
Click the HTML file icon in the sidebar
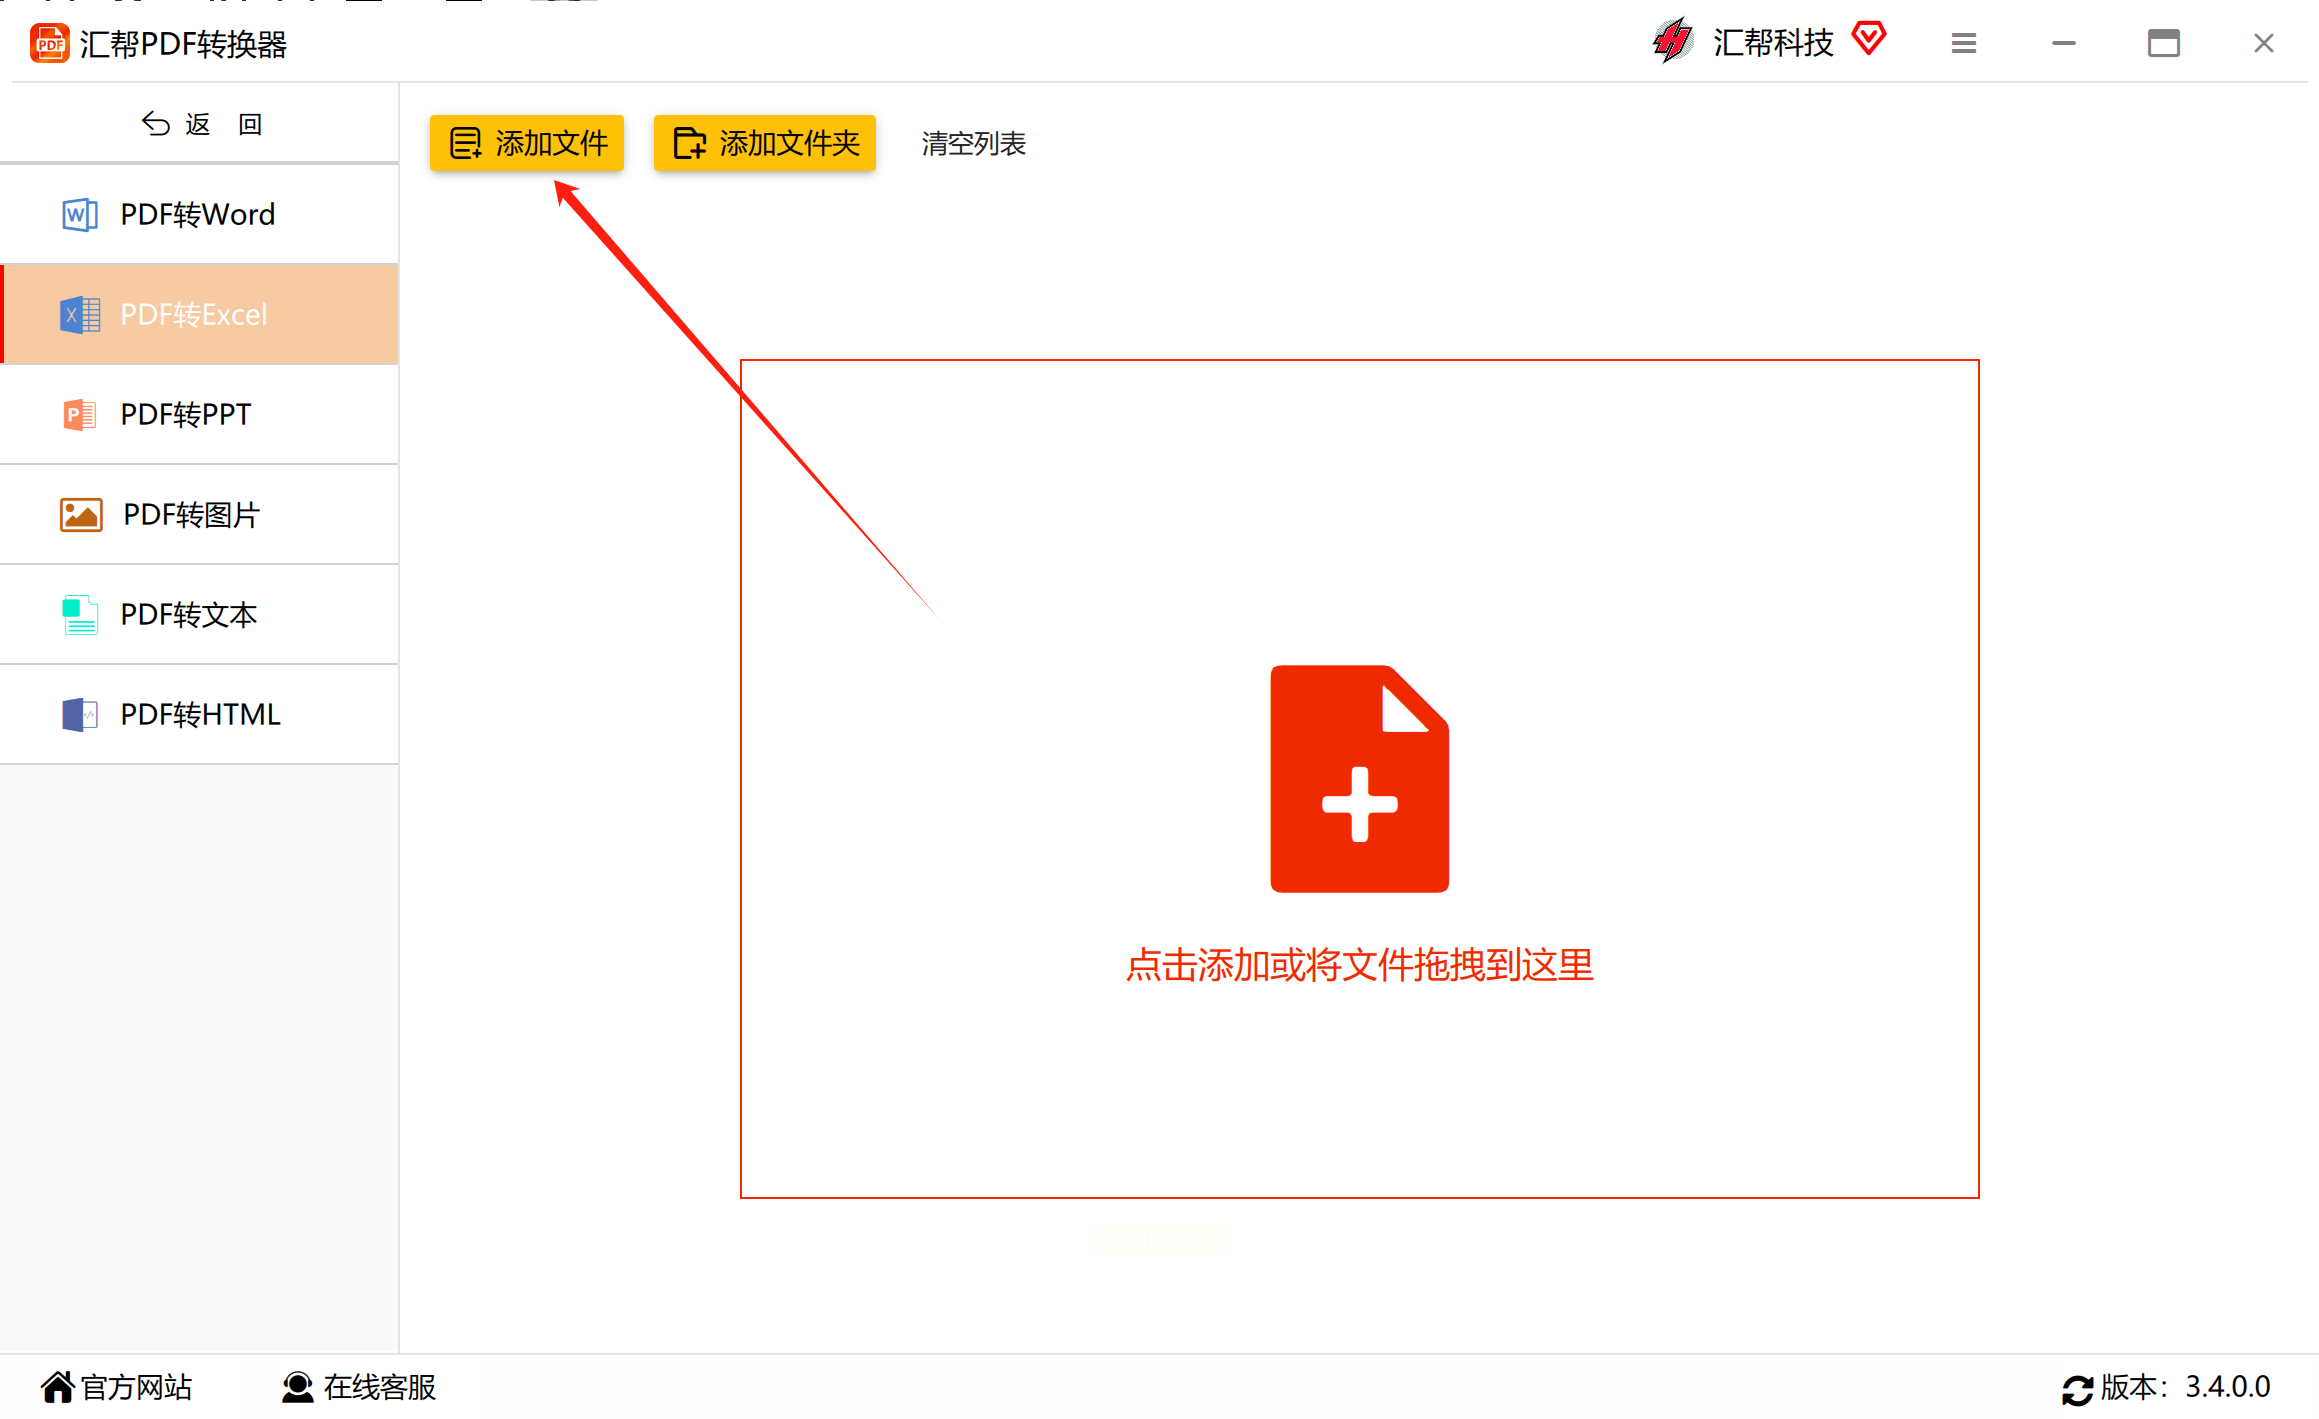[80, 715]
